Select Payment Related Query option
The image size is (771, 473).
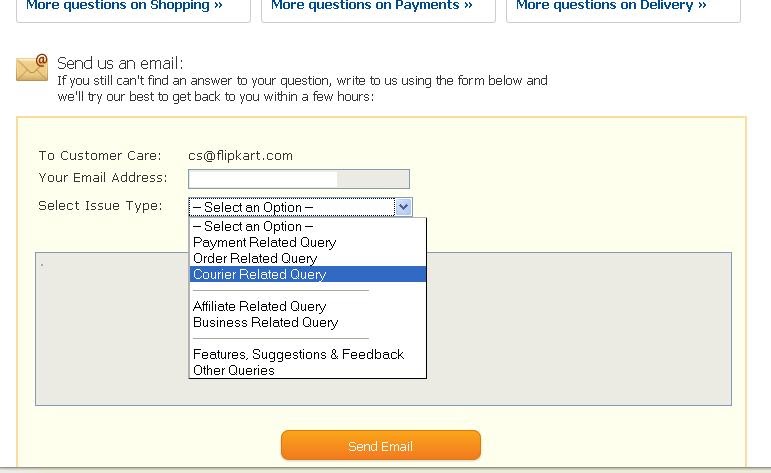(x=264, y=242)
